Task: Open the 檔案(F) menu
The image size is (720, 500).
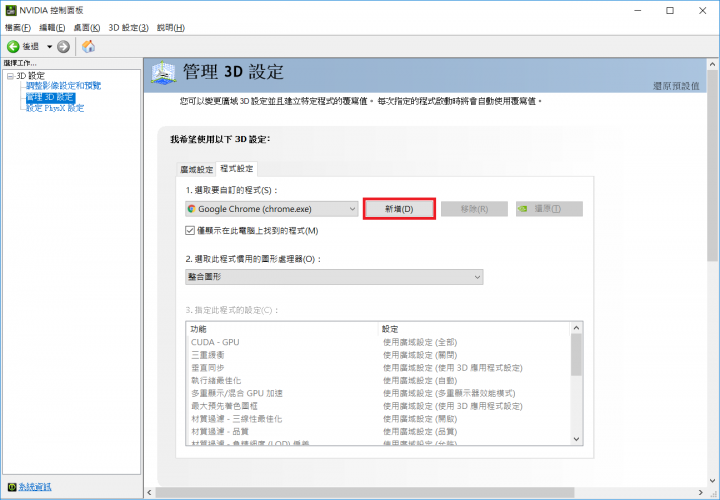Action: pos(18,28)
